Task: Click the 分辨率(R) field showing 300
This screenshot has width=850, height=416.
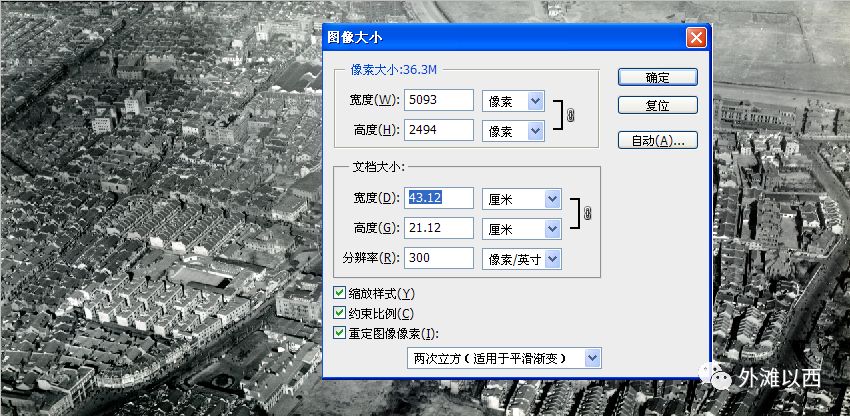Action: pyautogui.click(x=439, y=258)
